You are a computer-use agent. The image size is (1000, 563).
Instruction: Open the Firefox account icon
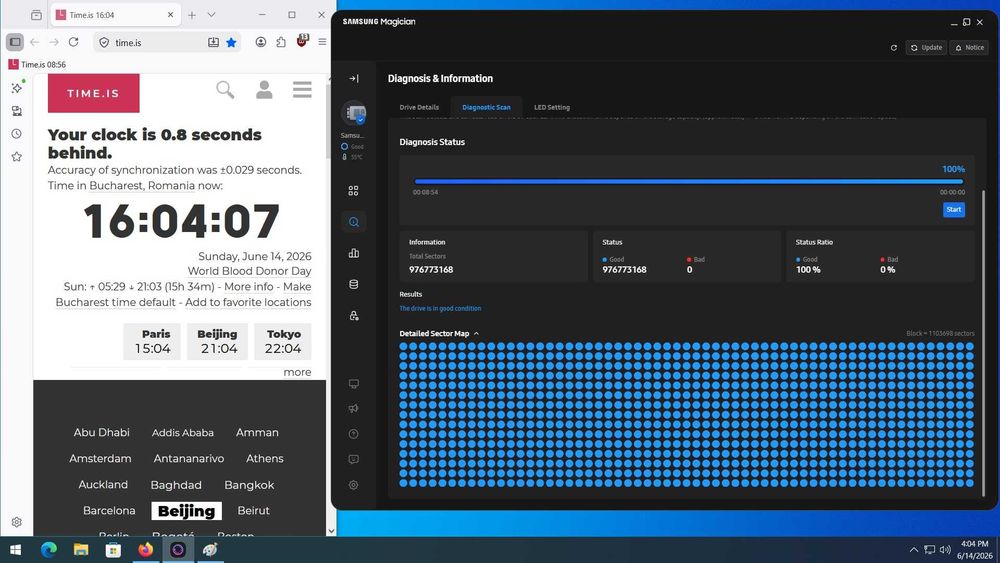click(x=261, y=42)
